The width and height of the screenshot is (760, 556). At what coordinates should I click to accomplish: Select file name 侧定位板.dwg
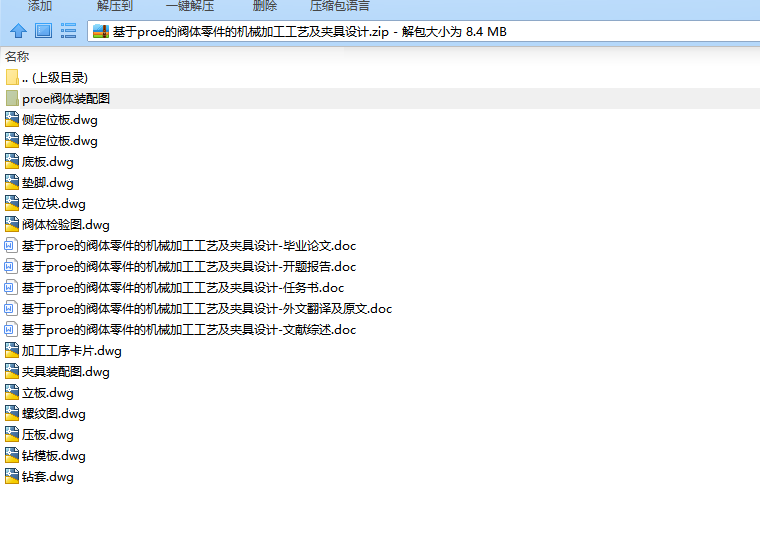pyautogui.click(x=60, y=120)
